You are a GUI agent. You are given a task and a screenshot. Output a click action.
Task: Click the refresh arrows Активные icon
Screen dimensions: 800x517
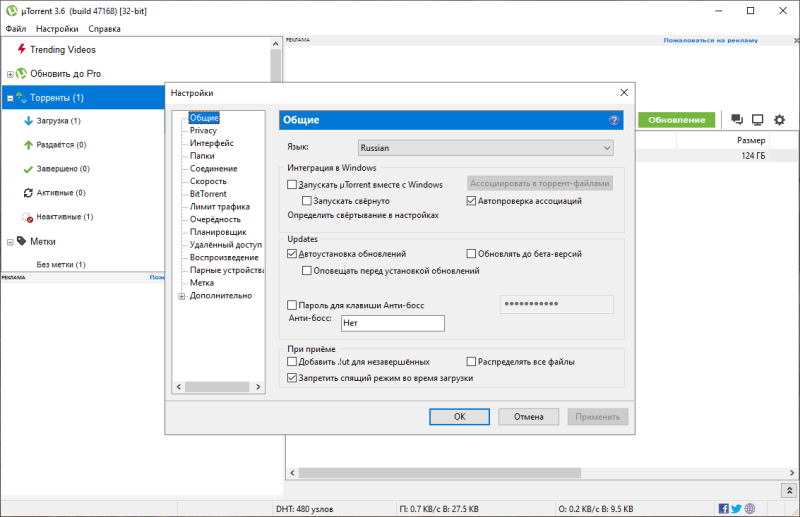(x=29, y=193)
